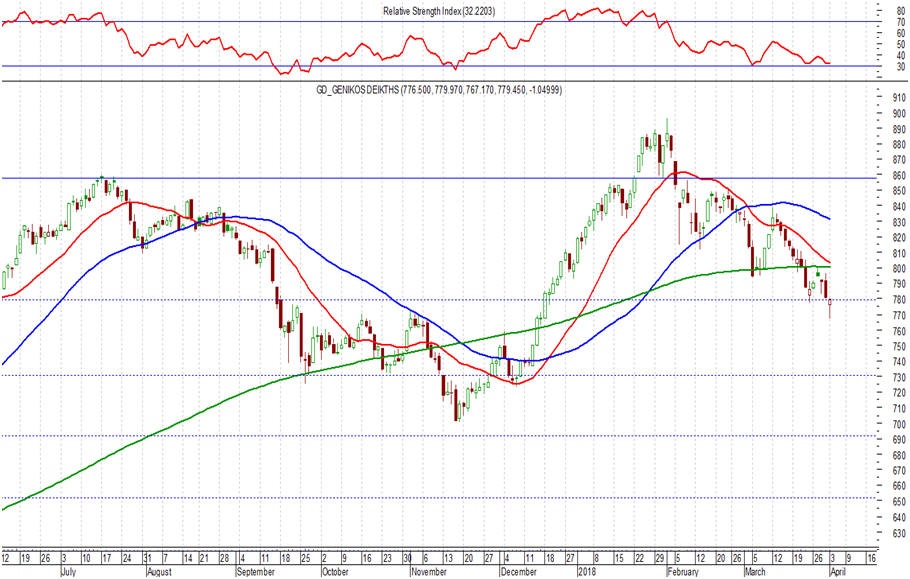Click the 650 price axis label
The image size is (910, 579).
900,501
